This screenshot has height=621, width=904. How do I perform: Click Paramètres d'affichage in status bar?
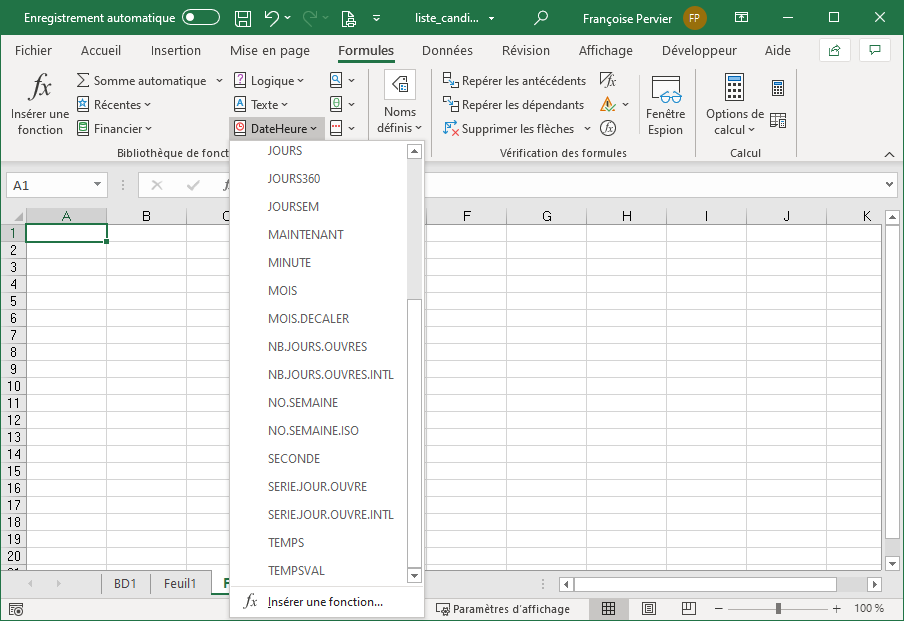click(x=502, y=609)
